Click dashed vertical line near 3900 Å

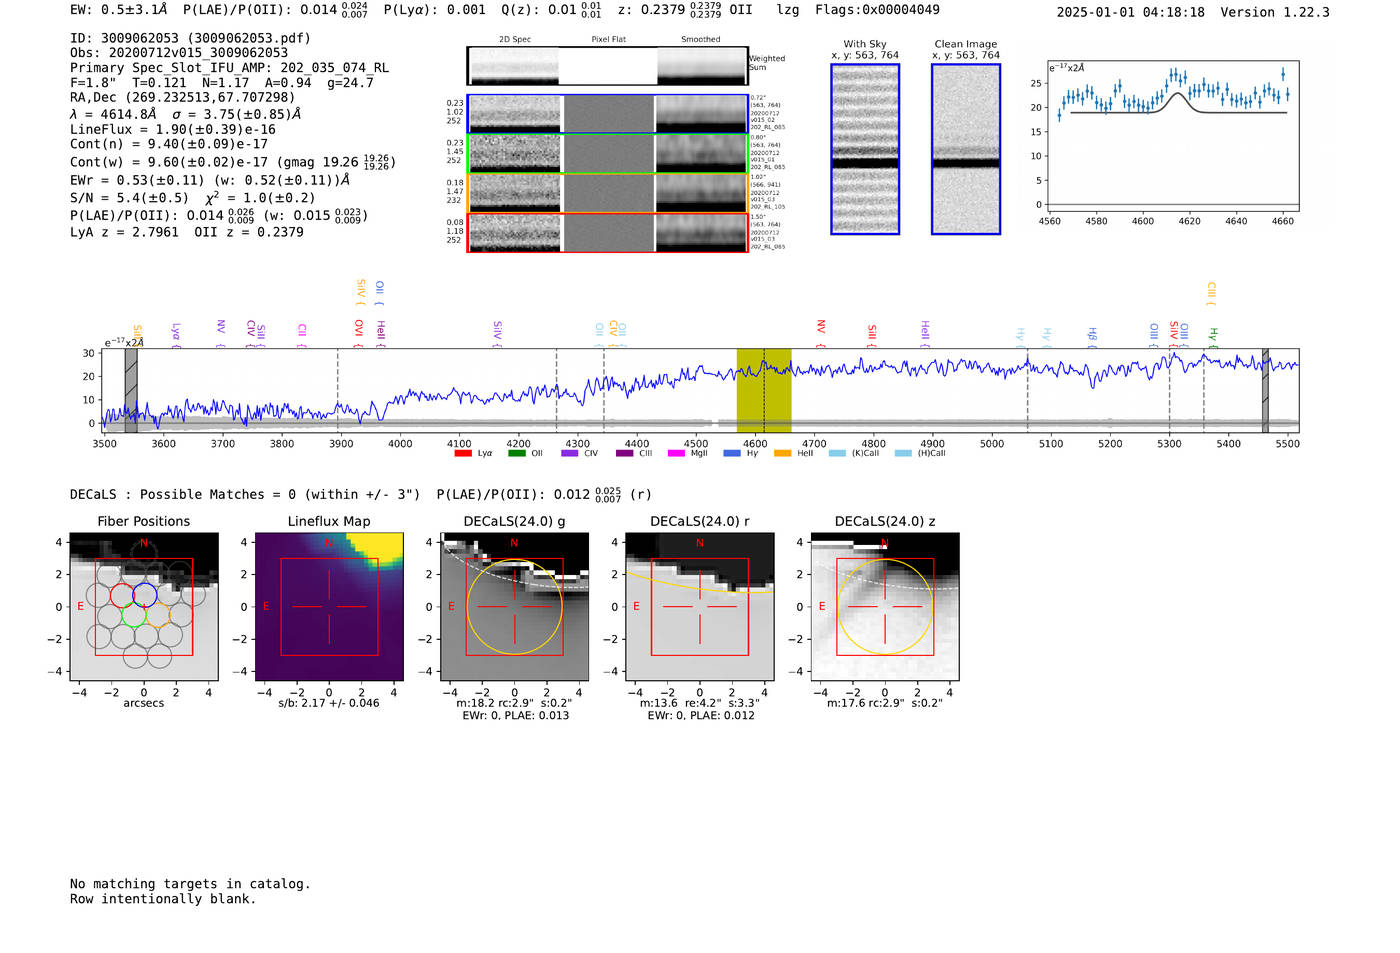click(x=337, y=390)
